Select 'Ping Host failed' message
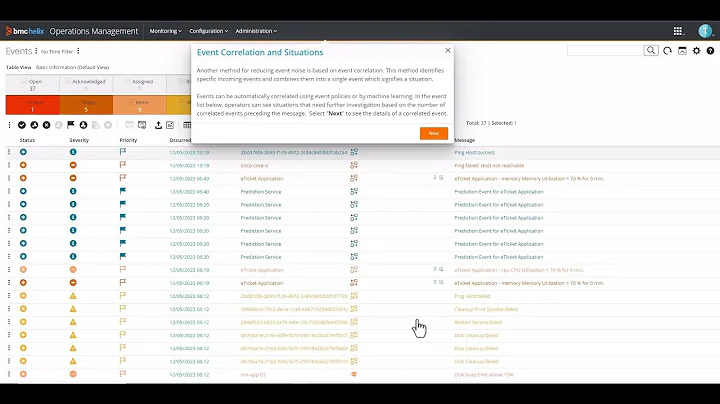Screen dimensions: 720x404 tap(472, 296)
